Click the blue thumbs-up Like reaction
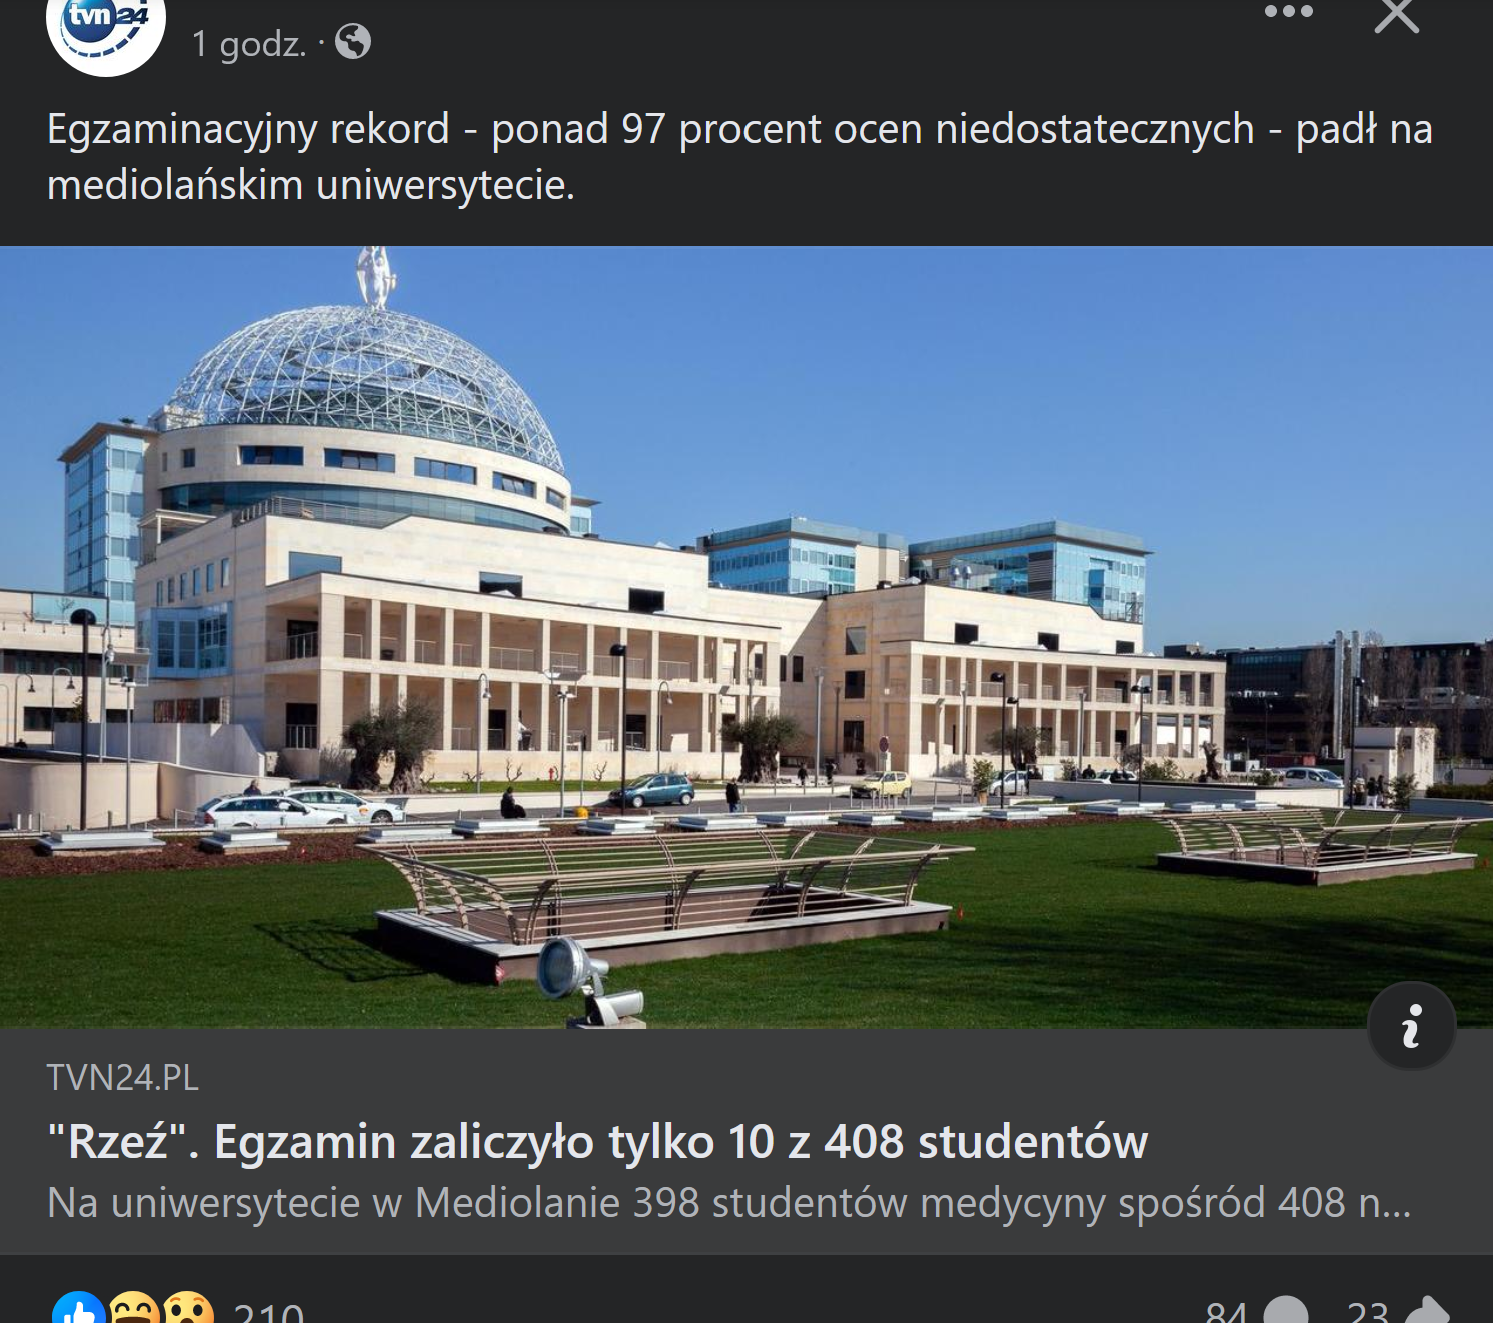Screen dimensions: 1494x1323 click(79, 1310)
